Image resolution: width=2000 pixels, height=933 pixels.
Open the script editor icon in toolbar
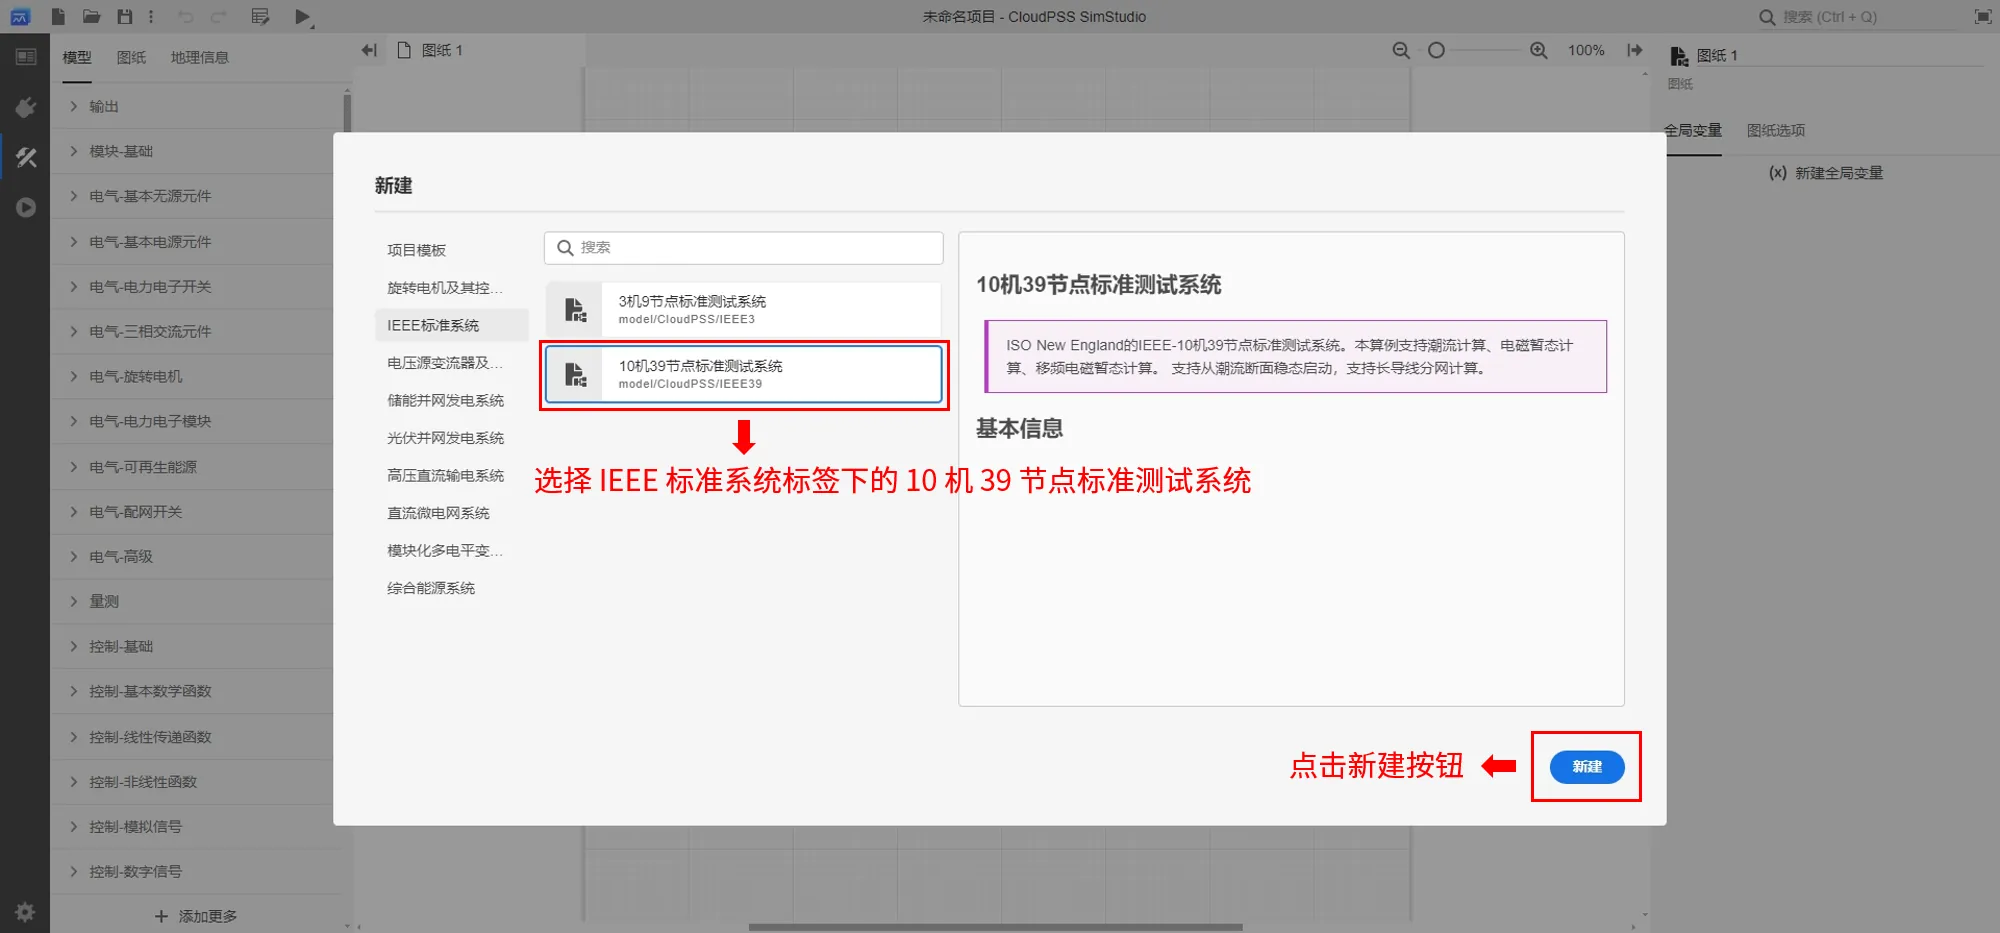pyautogui.click(x=261, y=16)
